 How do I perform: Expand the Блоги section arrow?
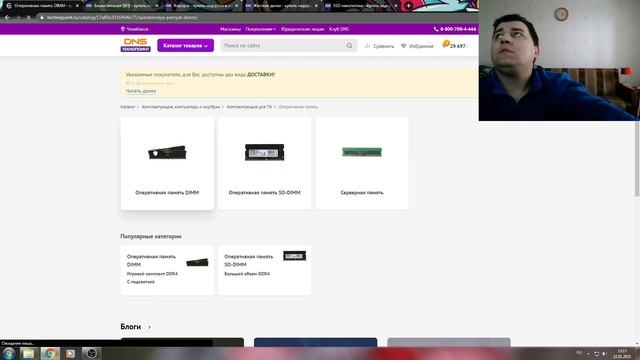tap(149, 327)
